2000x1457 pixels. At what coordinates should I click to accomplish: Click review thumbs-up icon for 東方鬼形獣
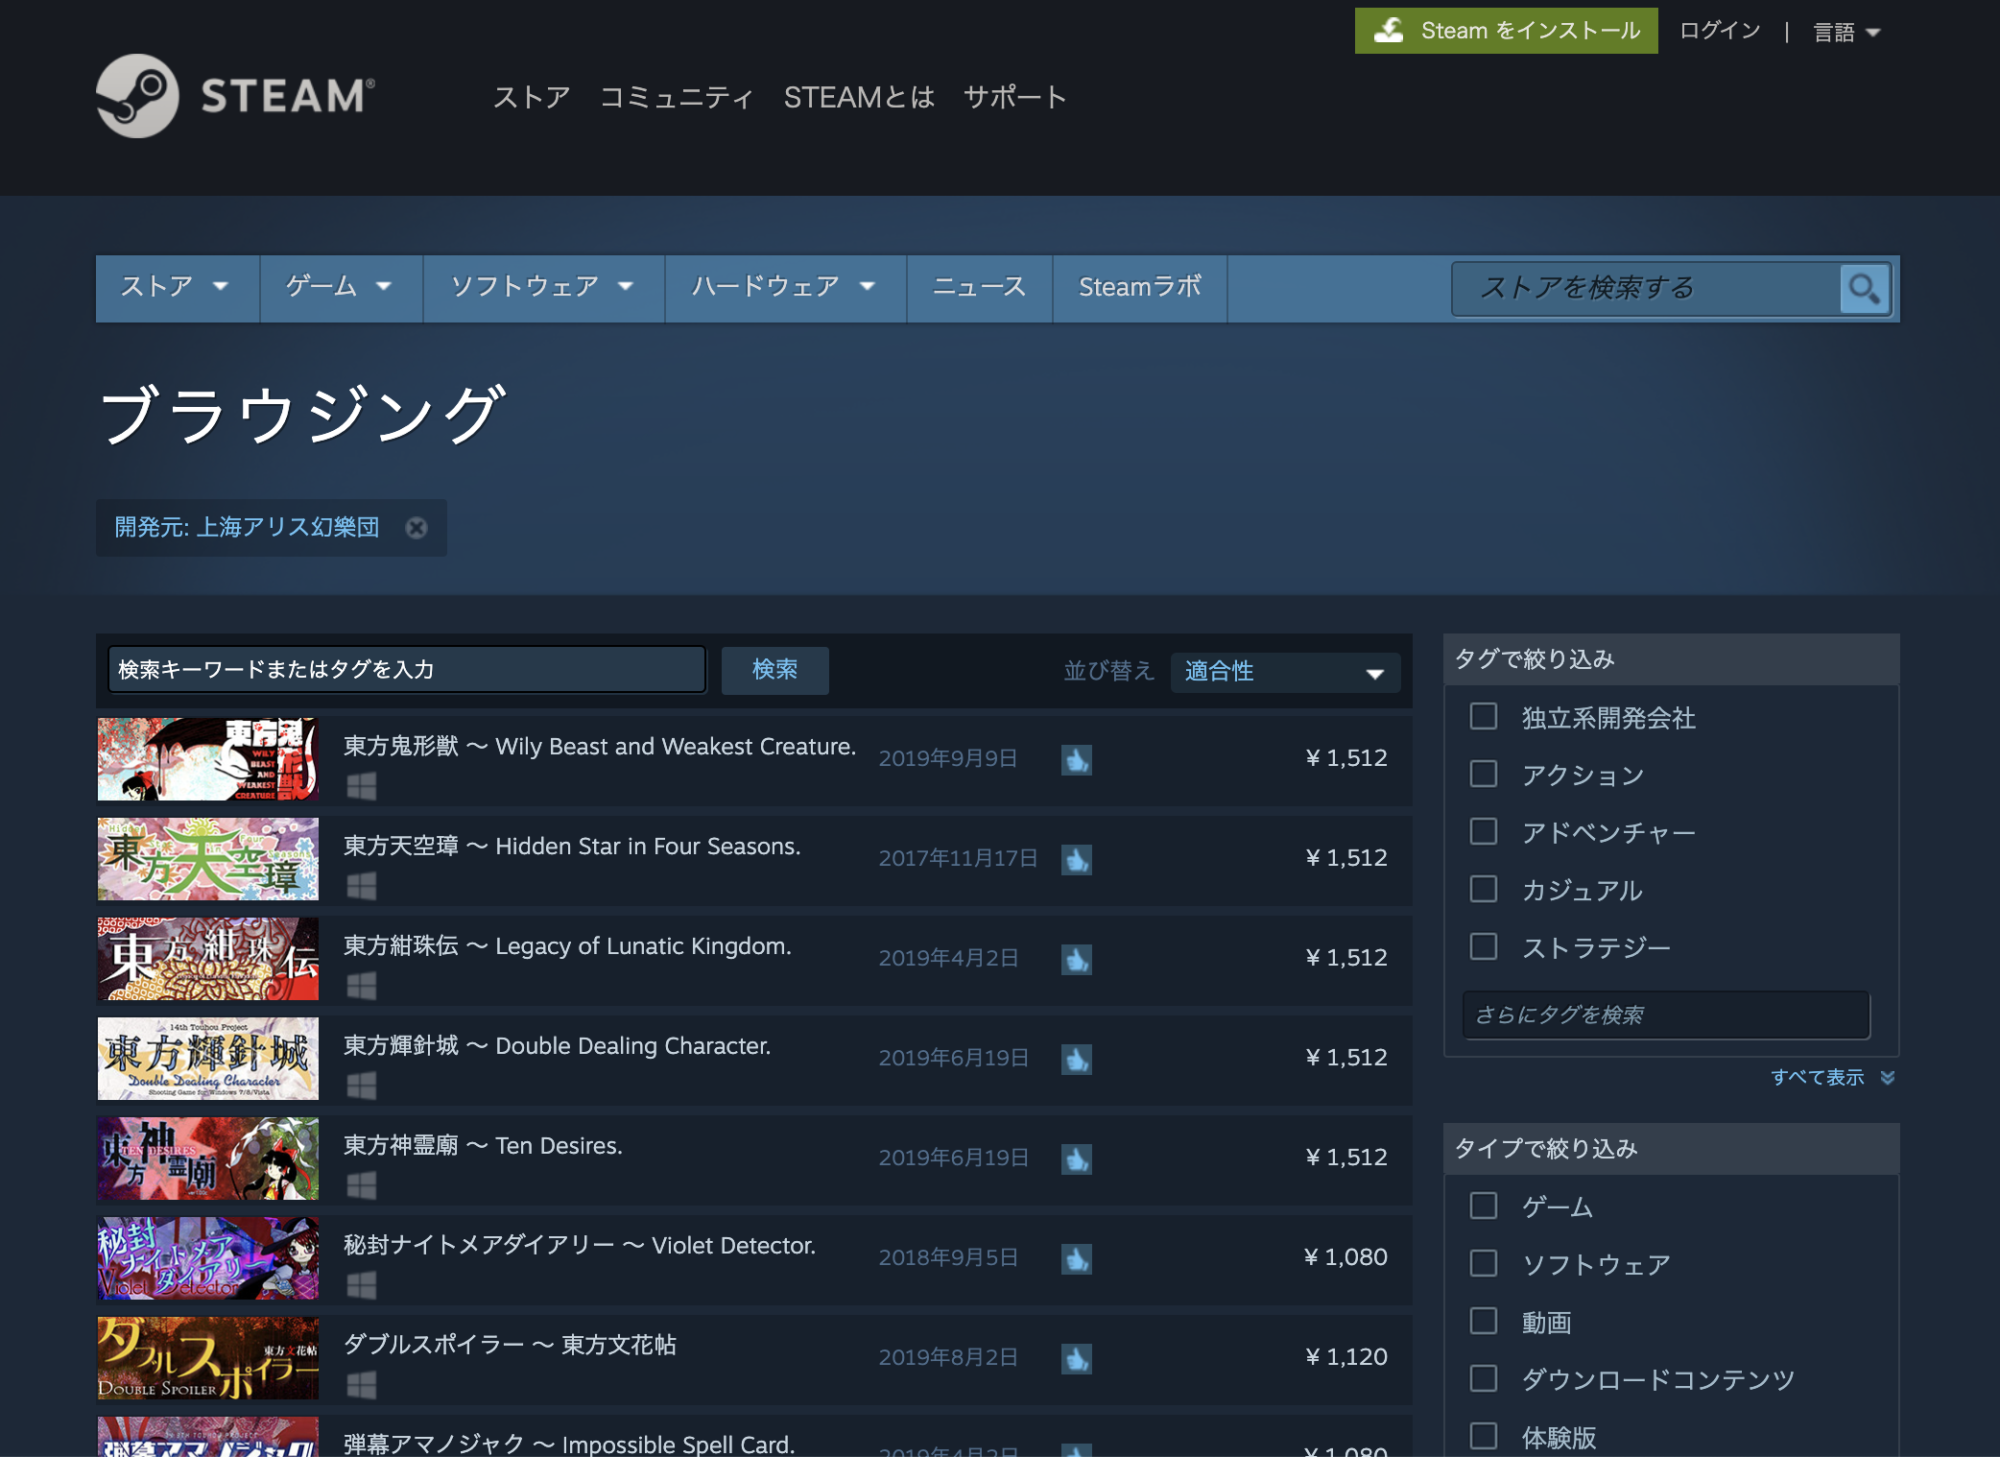(x=1077, y=760)
